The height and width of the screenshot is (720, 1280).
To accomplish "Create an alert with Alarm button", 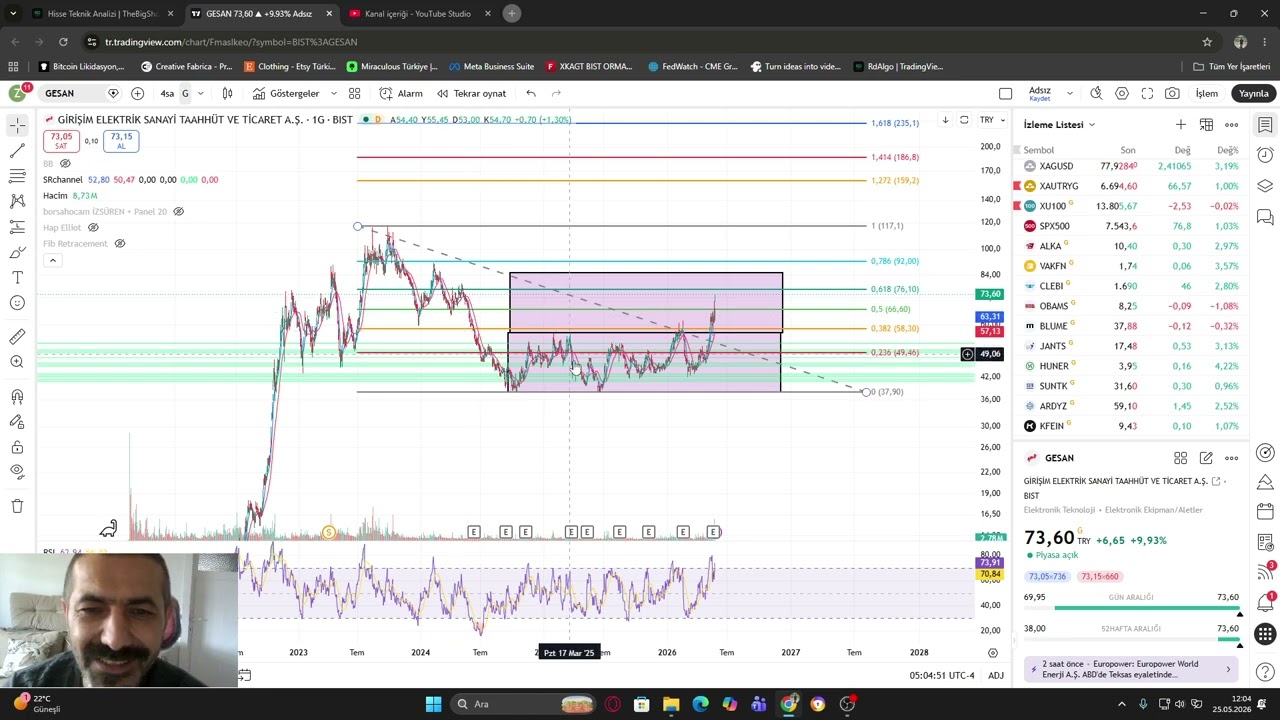I will point(400,93).
